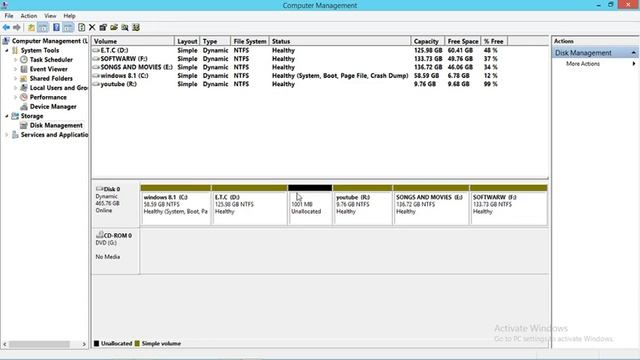Select the CD-ROM 0 label box
This screenshot has width=640, height=360.
tap(116, 251)
